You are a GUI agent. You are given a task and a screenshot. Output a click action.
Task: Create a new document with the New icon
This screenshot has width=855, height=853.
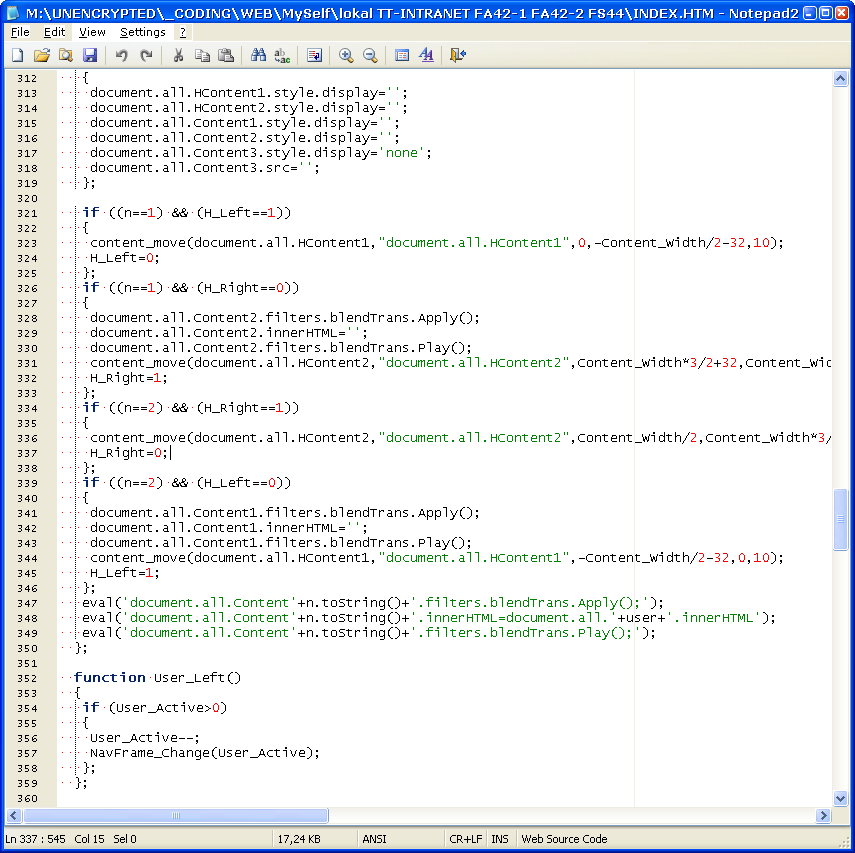(x=18, y=55)
